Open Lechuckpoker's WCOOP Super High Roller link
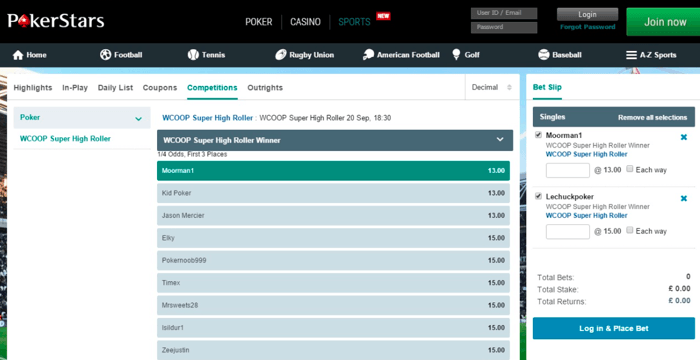Image resolution: width=700 pixels, height=360 pixels. coord(586,215)
